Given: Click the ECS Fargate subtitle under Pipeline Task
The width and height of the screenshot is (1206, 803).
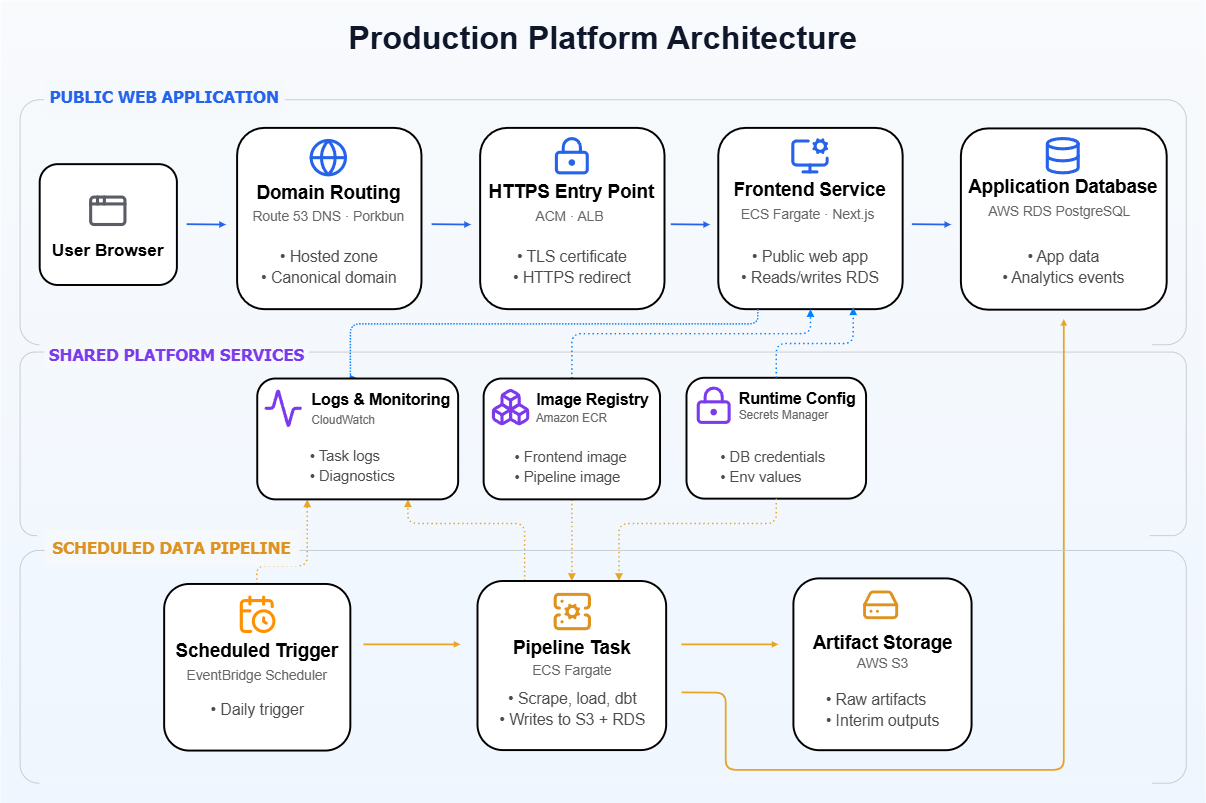Looking at the screenshot, I should (x=572, y=670).
